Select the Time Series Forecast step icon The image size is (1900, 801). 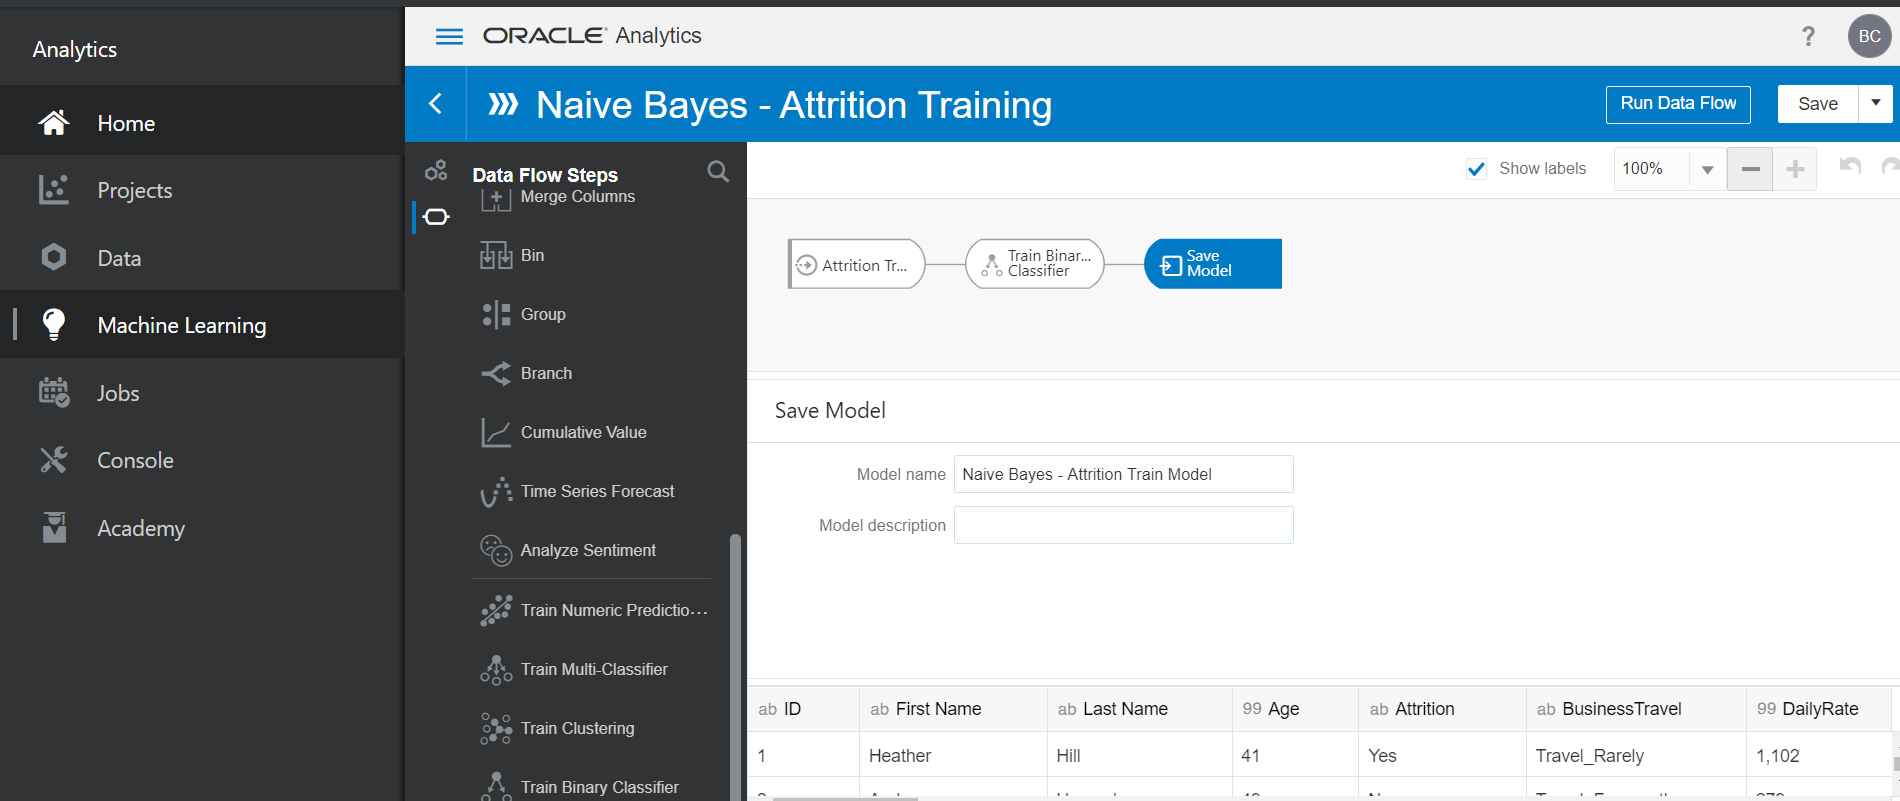click(x=496, y=492)
